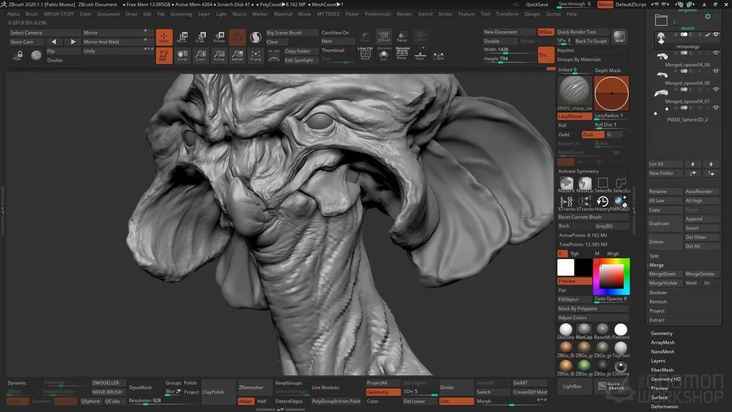Toggle the Zsub mode button
This screenshot has width=732, height=412.
coord(592,134)
